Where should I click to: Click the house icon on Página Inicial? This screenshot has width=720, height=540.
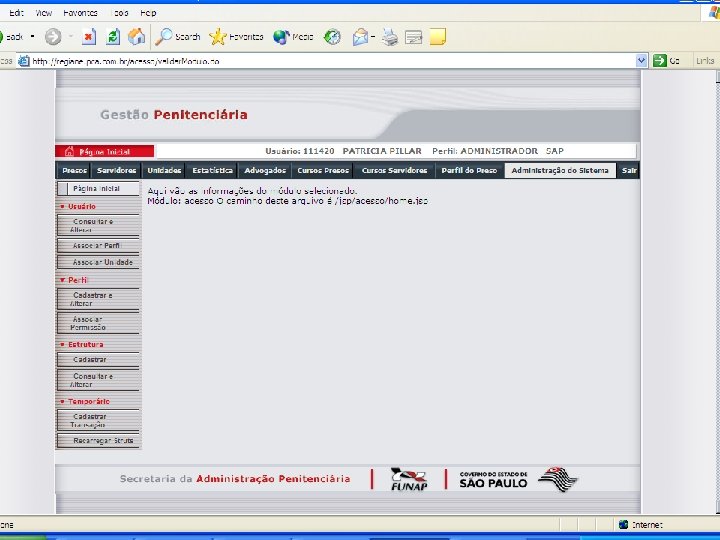pyautogui.click(x=69, y=151)
